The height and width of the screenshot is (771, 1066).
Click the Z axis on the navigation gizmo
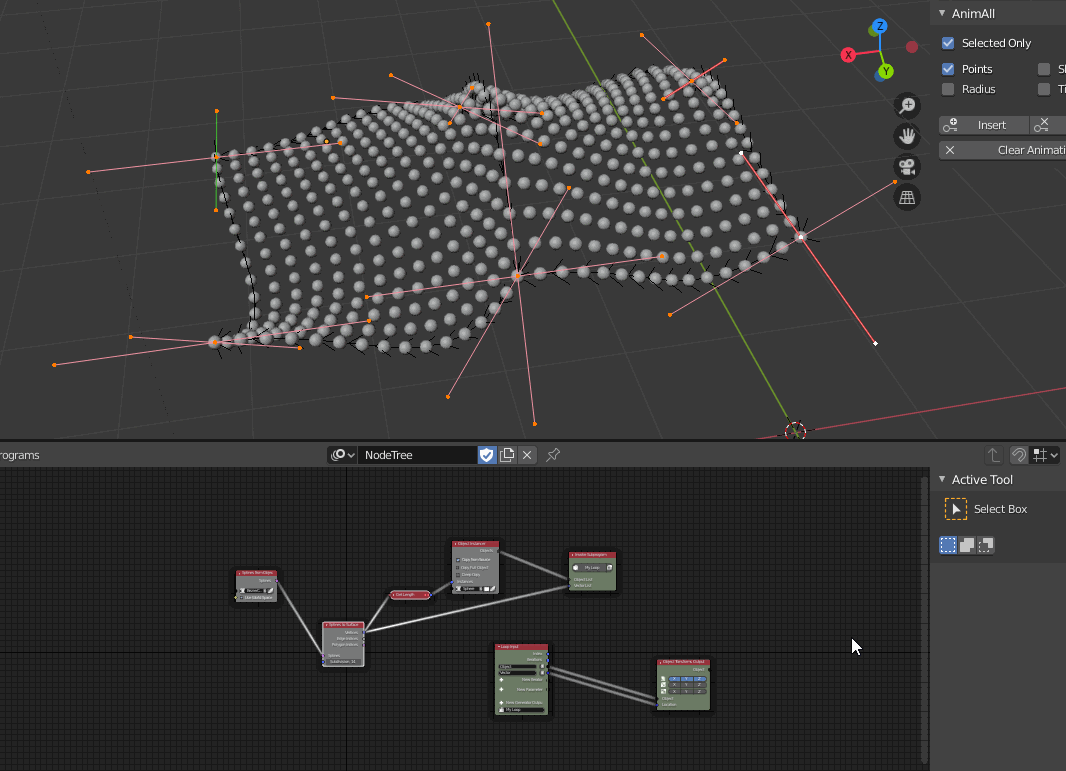tap(879, 27)
